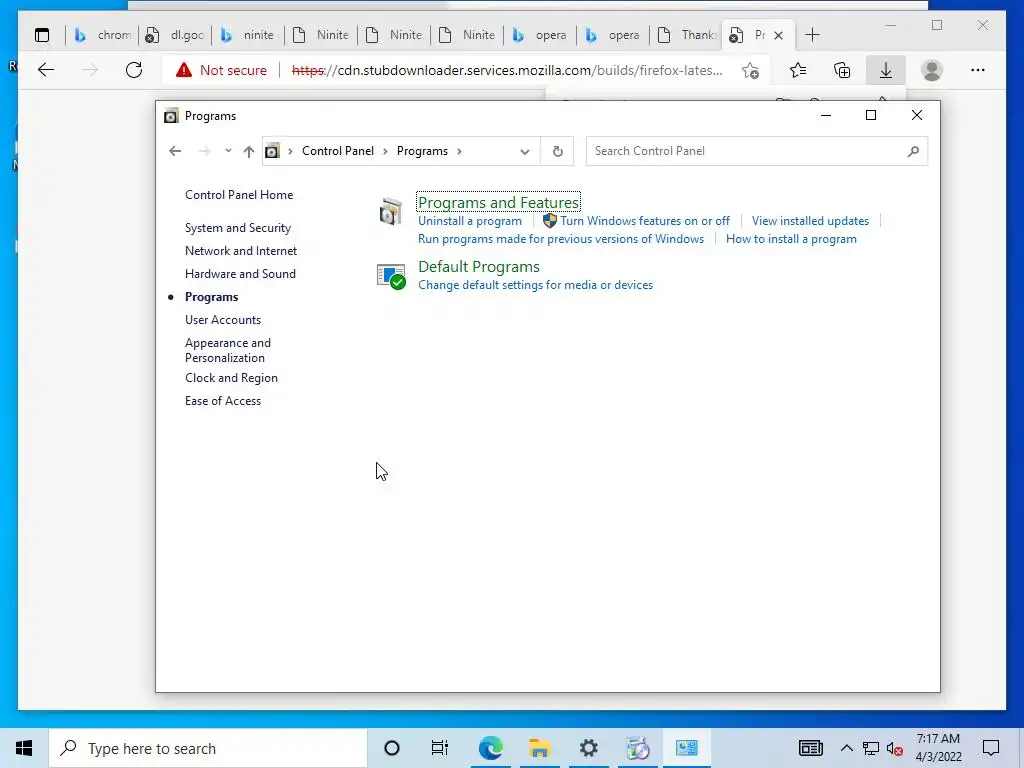The image size is (1024, 768).
Task: Open Clock and Region category
Action: coord(231,378)
